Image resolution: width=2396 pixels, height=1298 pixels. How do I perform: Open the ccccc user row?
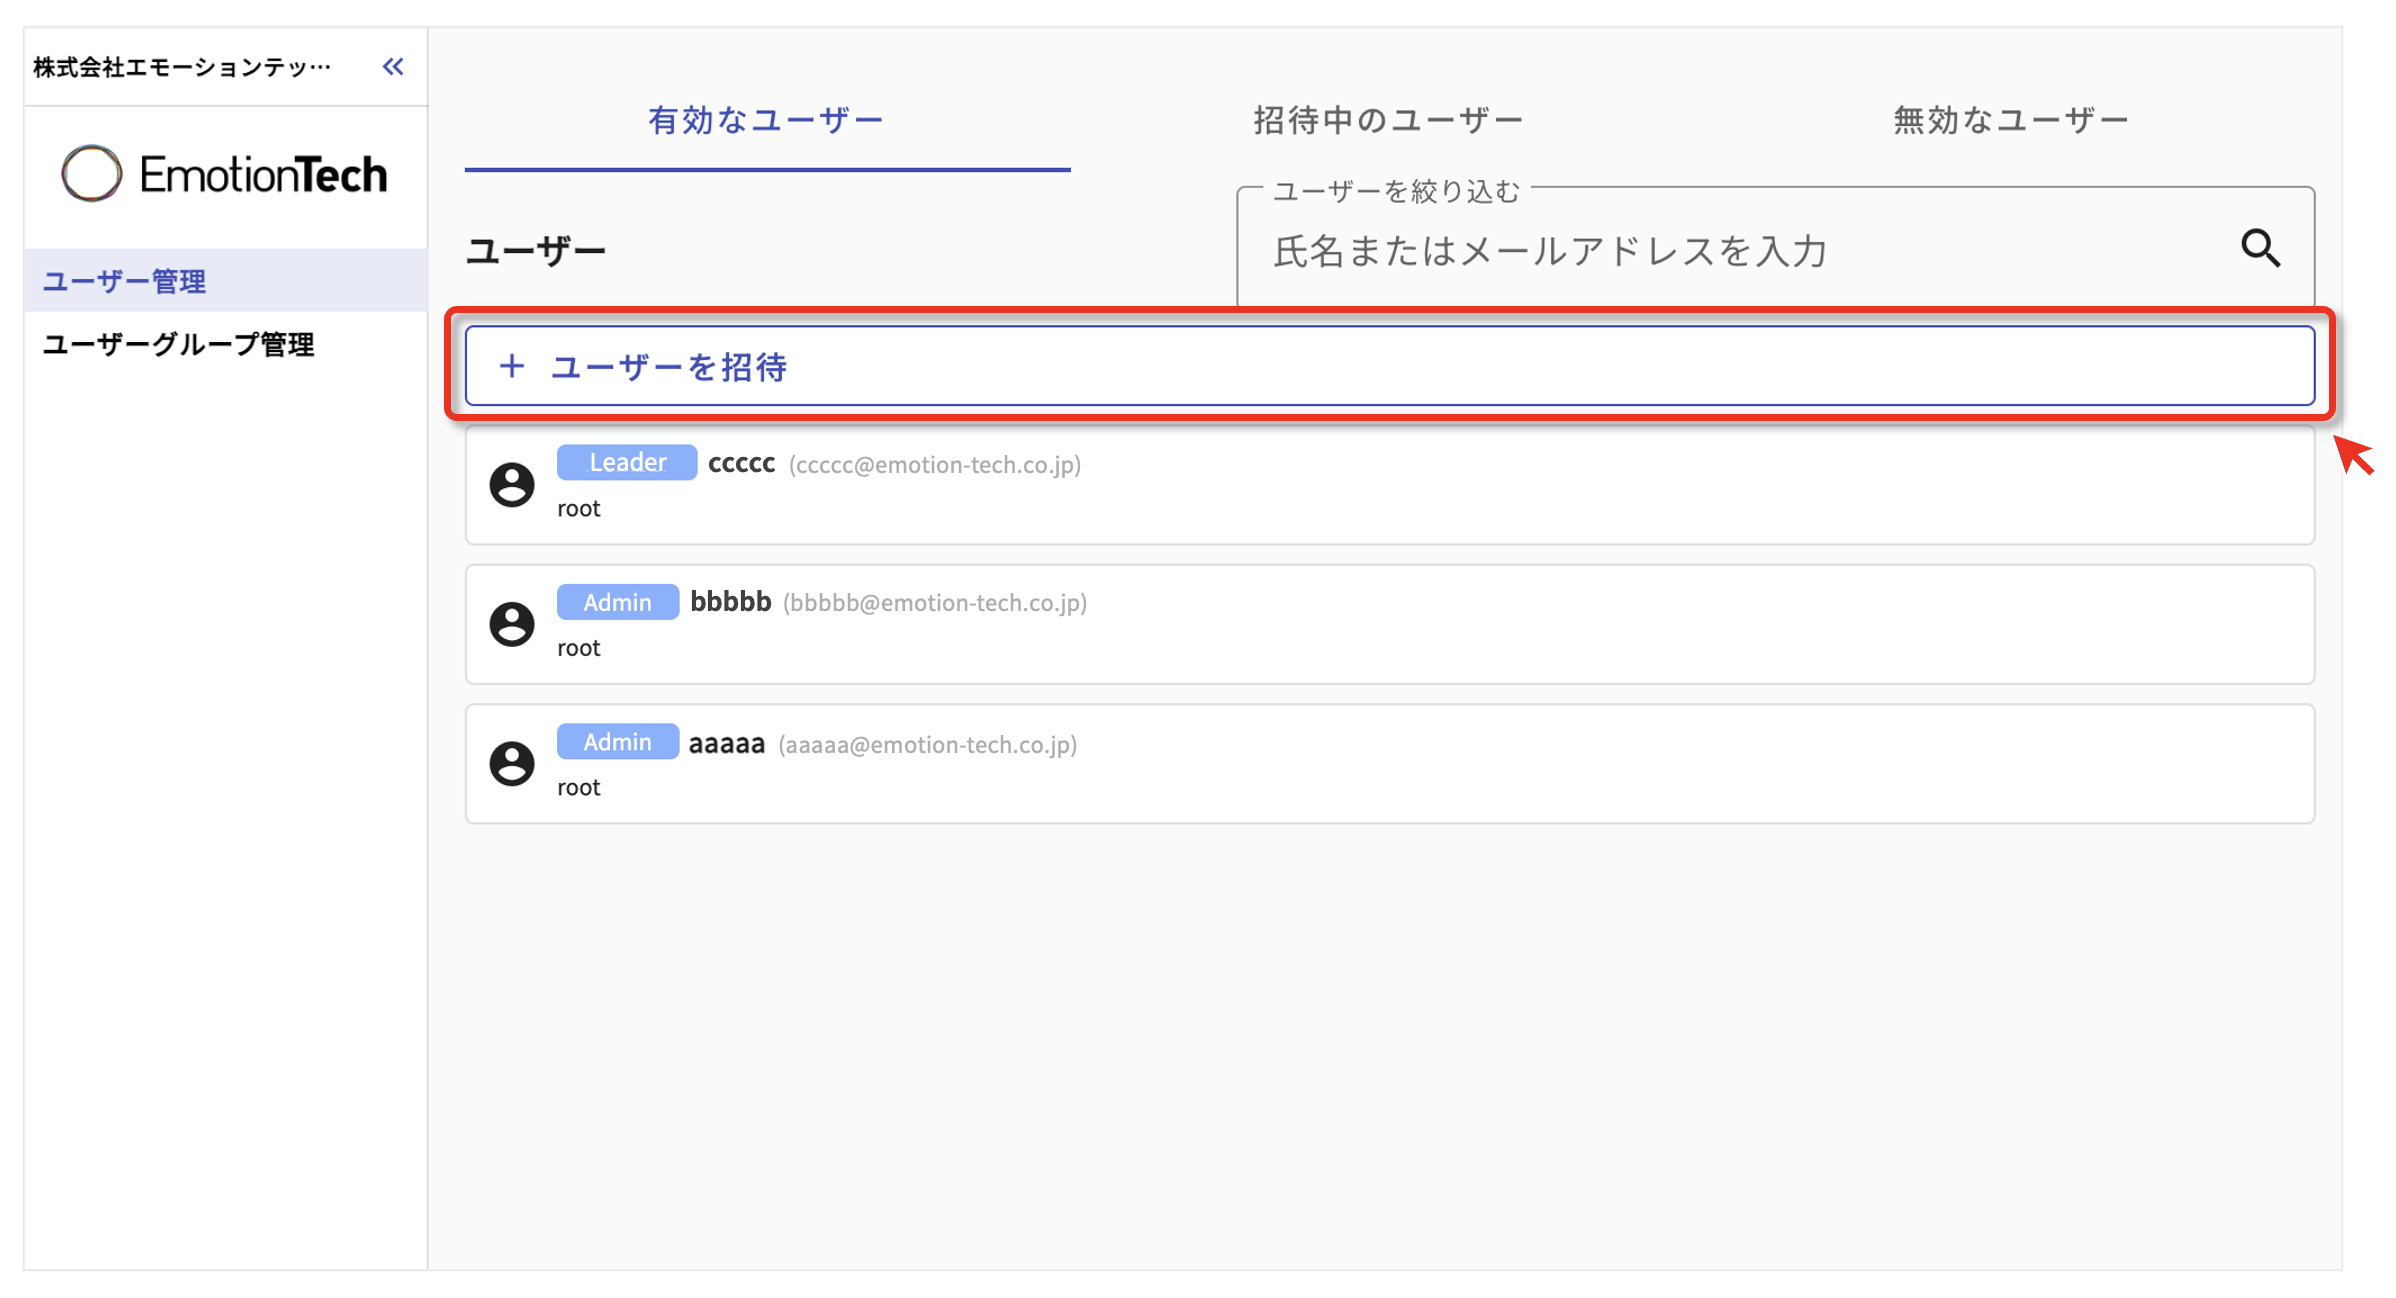(1500, 486)
